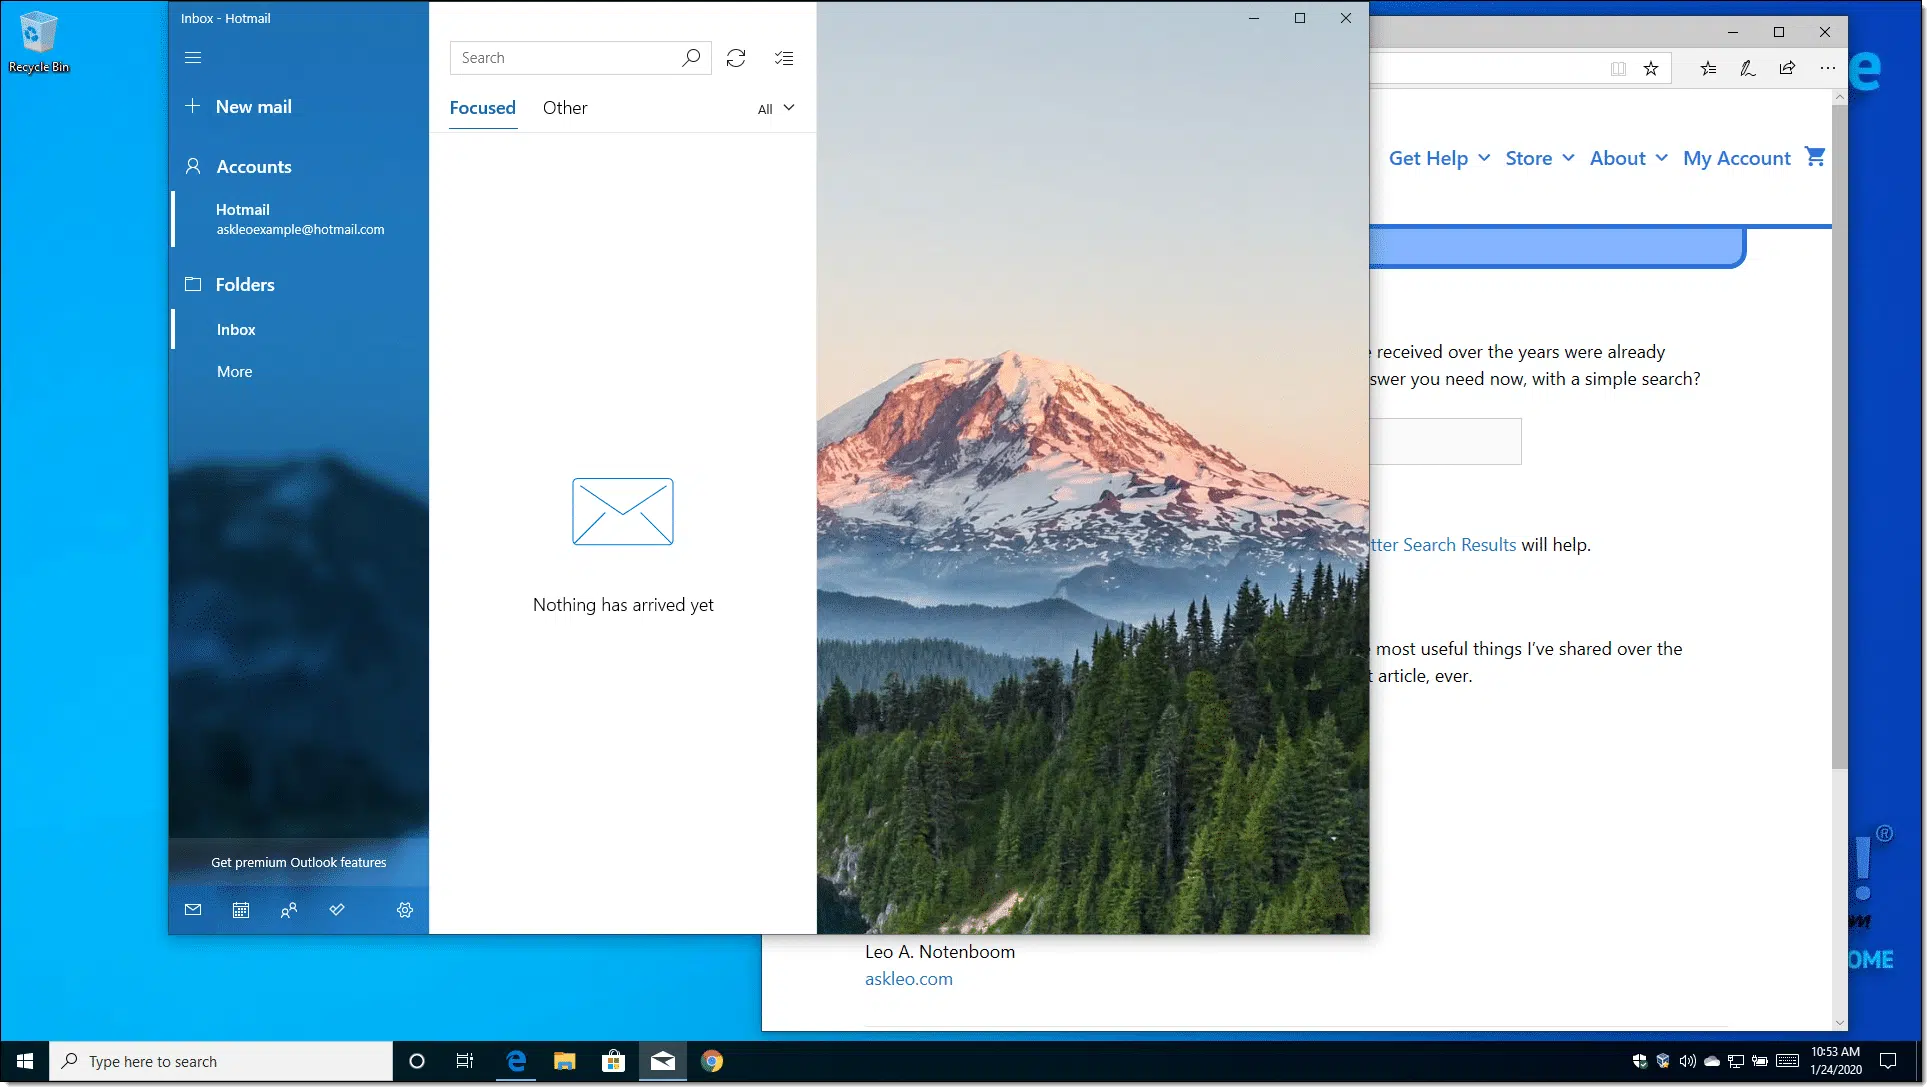The image size is (1932, 1092).
Task: Open the Calendar app icon
Action: 241,910
